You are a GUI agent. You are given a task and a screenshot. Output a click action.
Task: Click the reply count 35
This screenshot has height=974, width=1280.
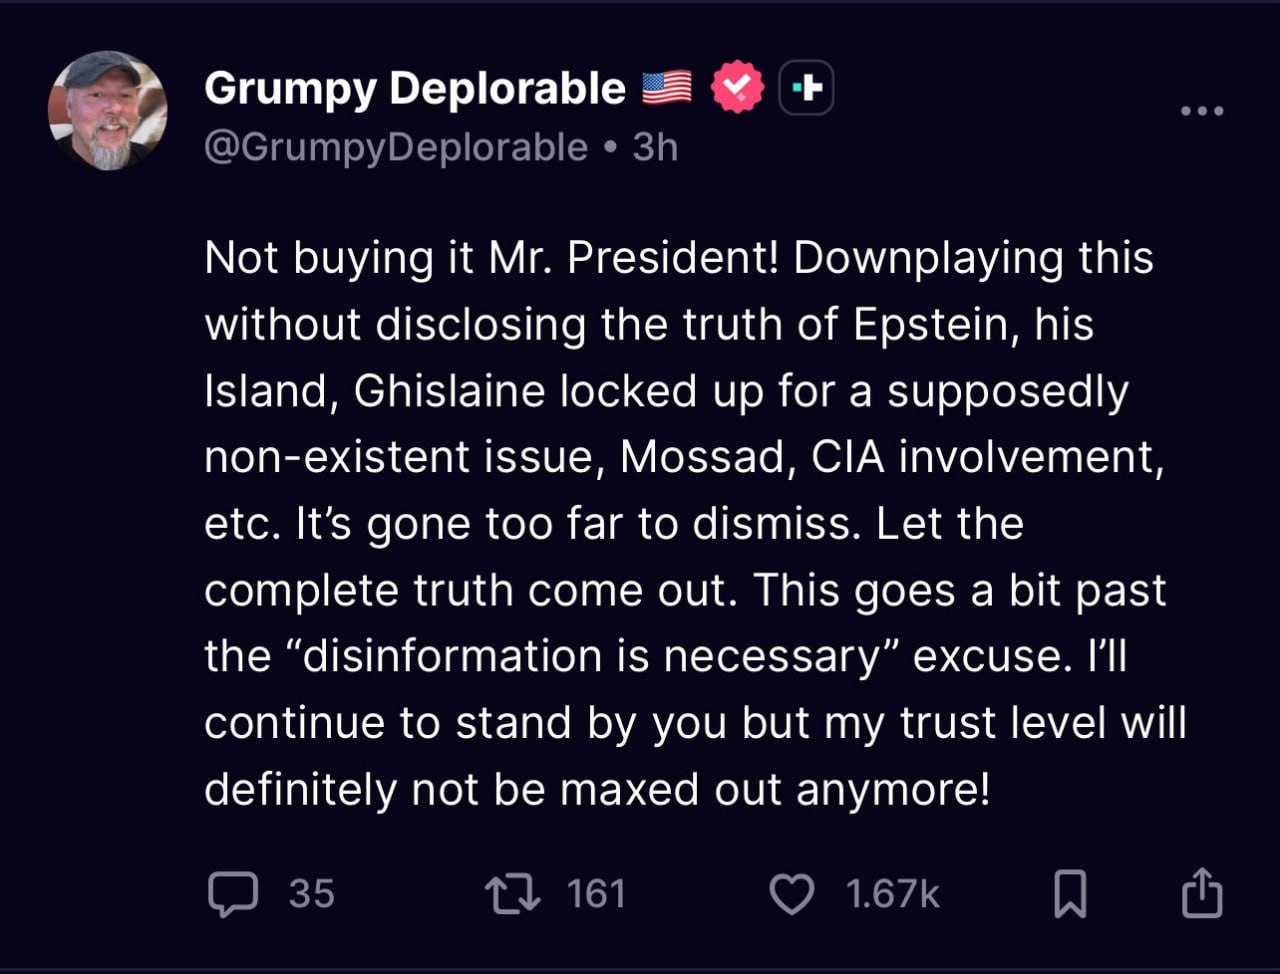pos(311,893)
